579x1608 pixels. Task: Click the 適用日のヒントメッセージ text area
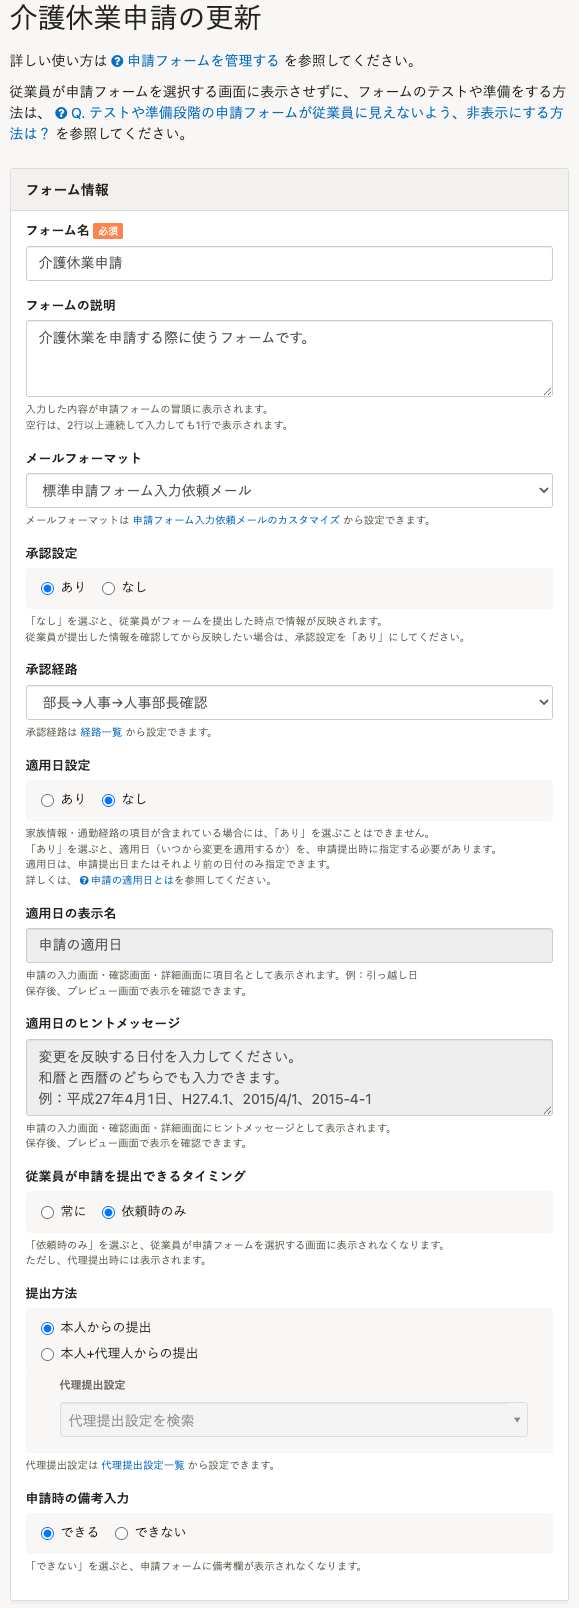[x=289, y=1077]
